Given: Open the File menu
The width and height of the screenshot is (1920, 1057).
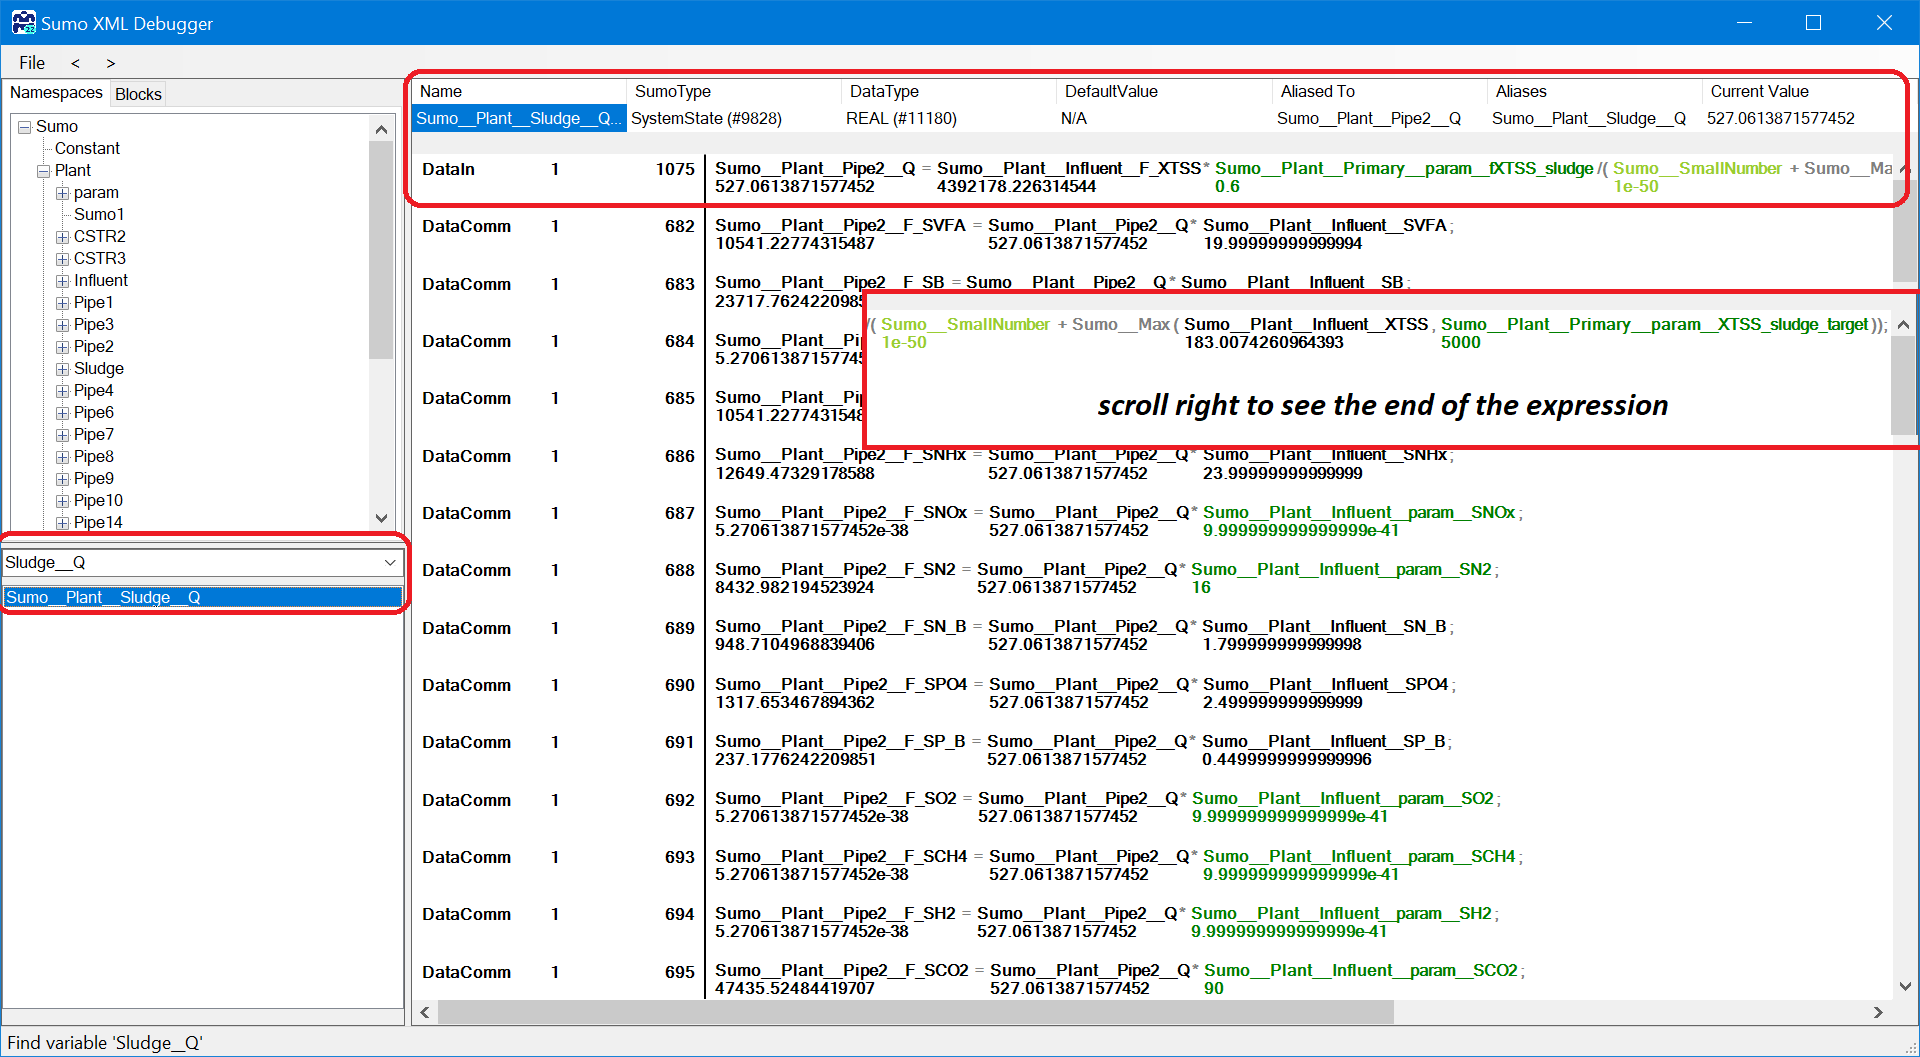Looking at the screenshot, I should pyautogui.click(x=32, y=63).
